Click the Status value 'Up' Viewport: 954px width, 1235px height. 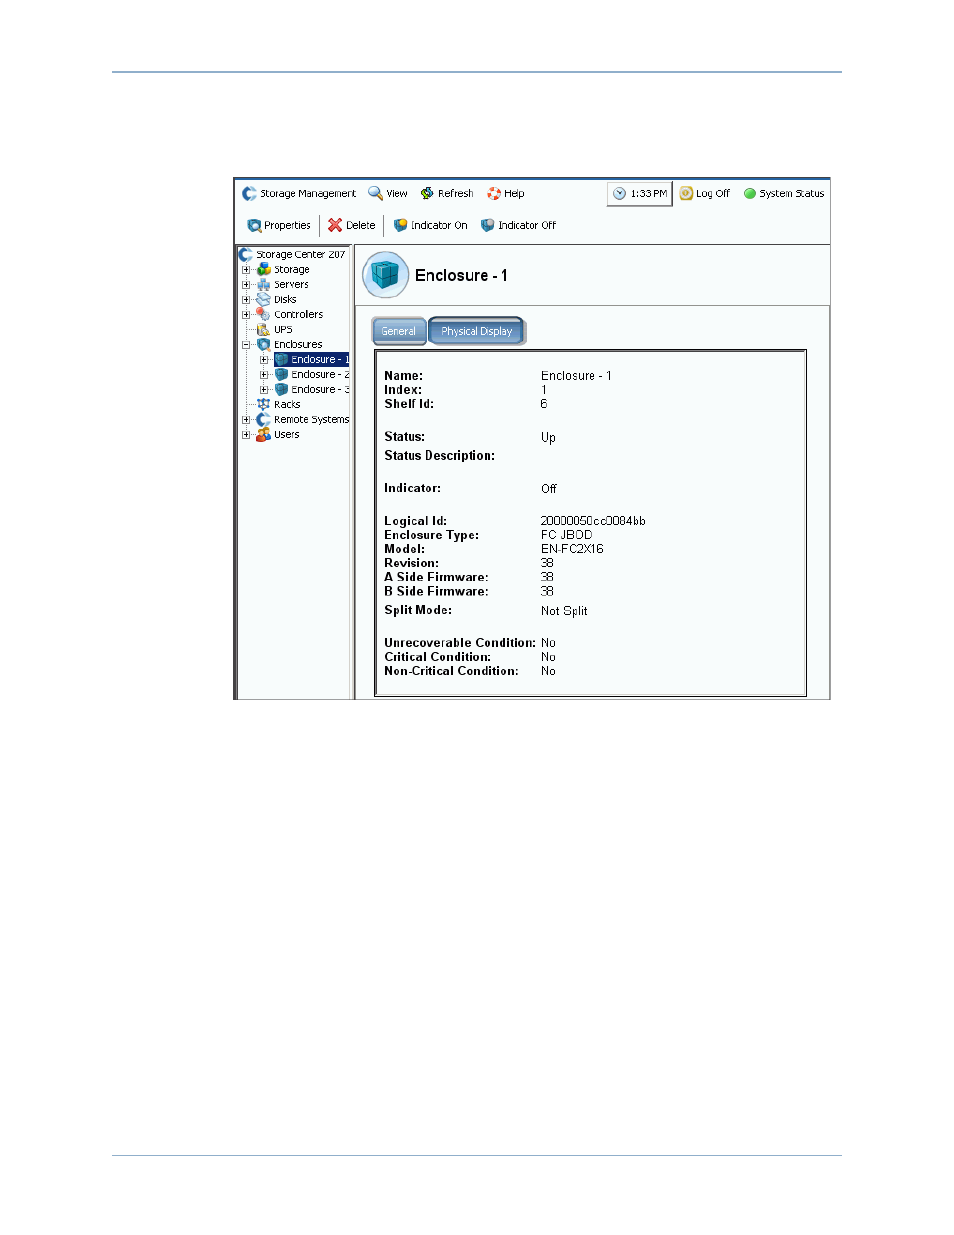[548, 438]
